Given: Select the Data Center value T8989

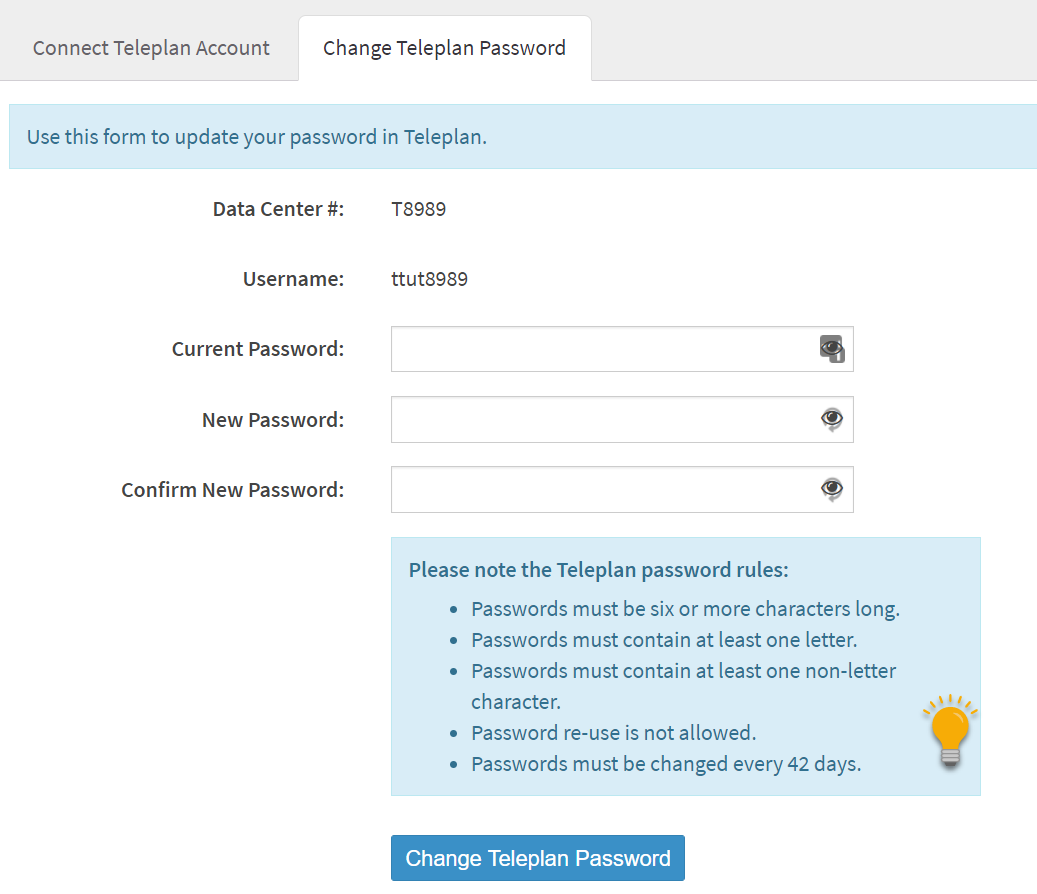Looking at the screenshot, I should pyautogui.click(x=419, y=209).
